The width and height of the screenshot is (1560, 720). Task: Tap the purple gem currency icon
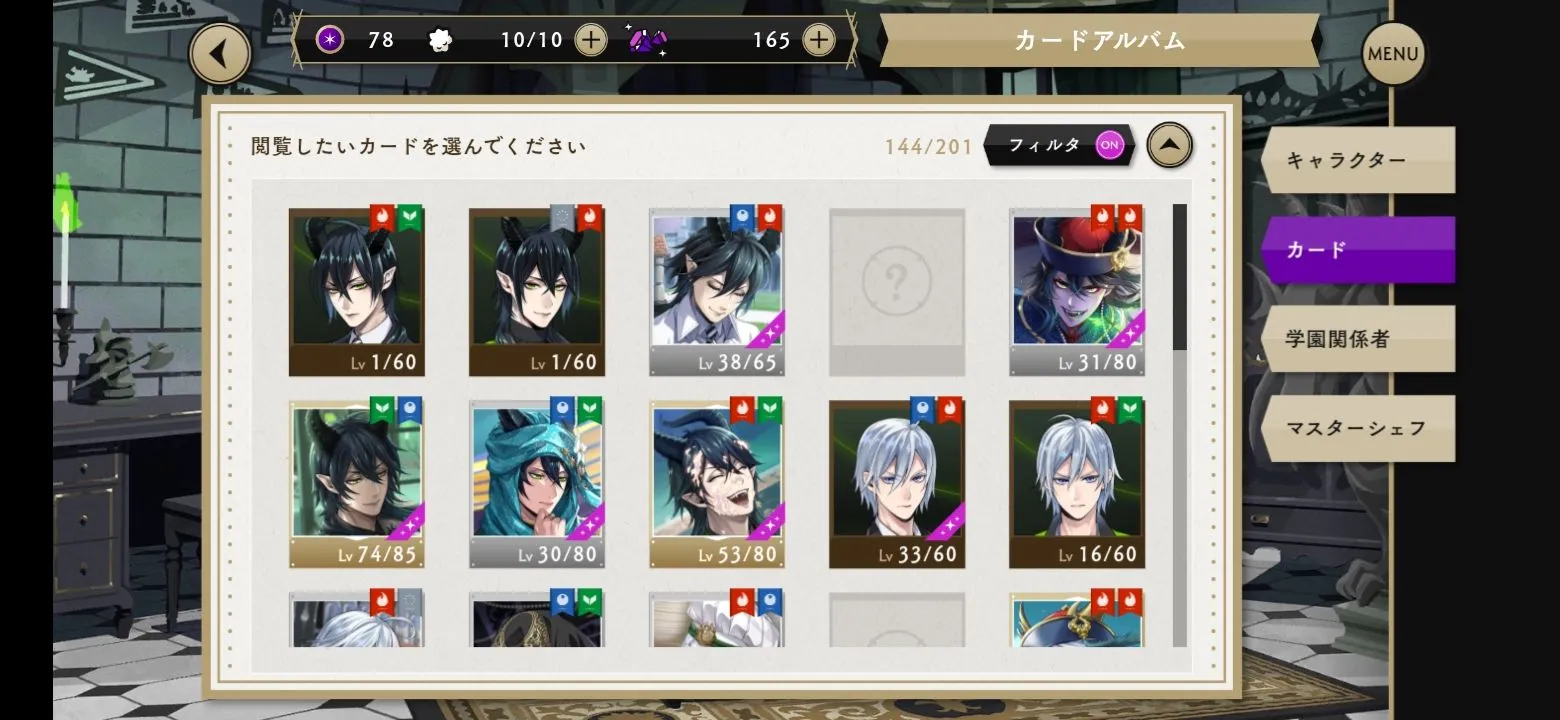tap(648, 40)
